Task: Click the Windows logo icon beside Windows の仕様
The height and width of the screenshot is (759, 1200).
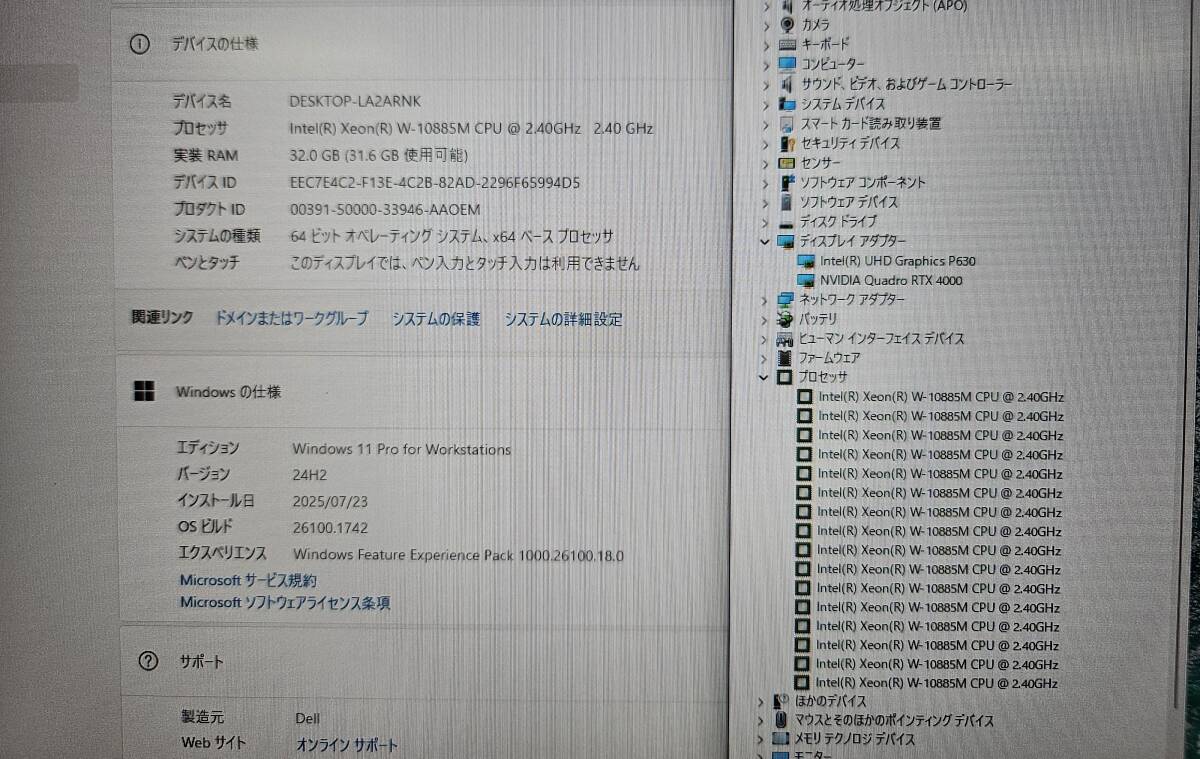Action: coord(144,391)
